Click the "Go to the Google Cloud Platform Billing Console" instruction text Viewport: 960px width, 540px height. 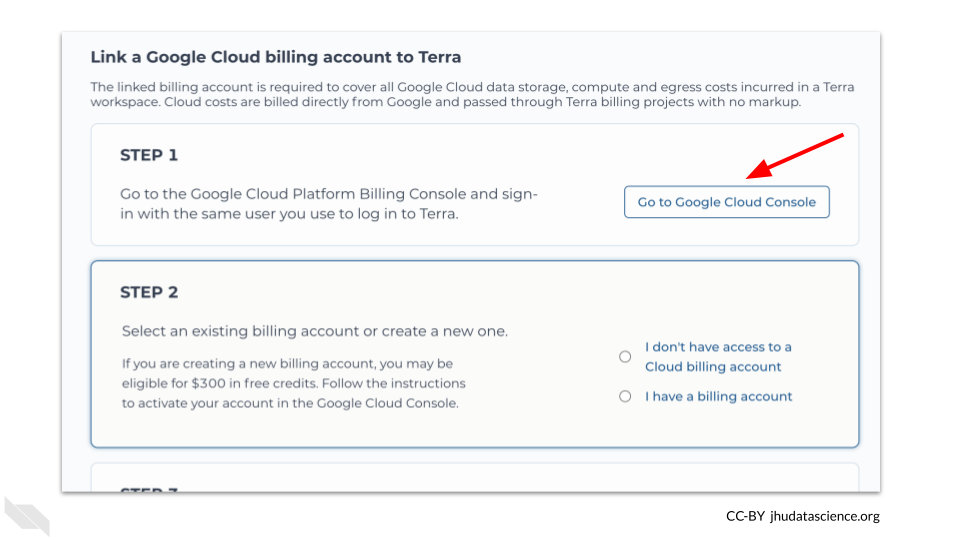pos(329,204)
